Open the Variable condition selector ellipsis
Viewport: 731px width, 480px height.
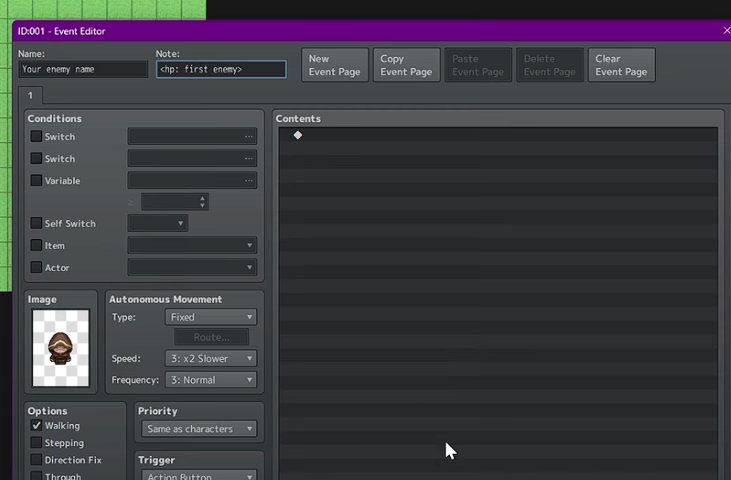[x=248, y=181]
